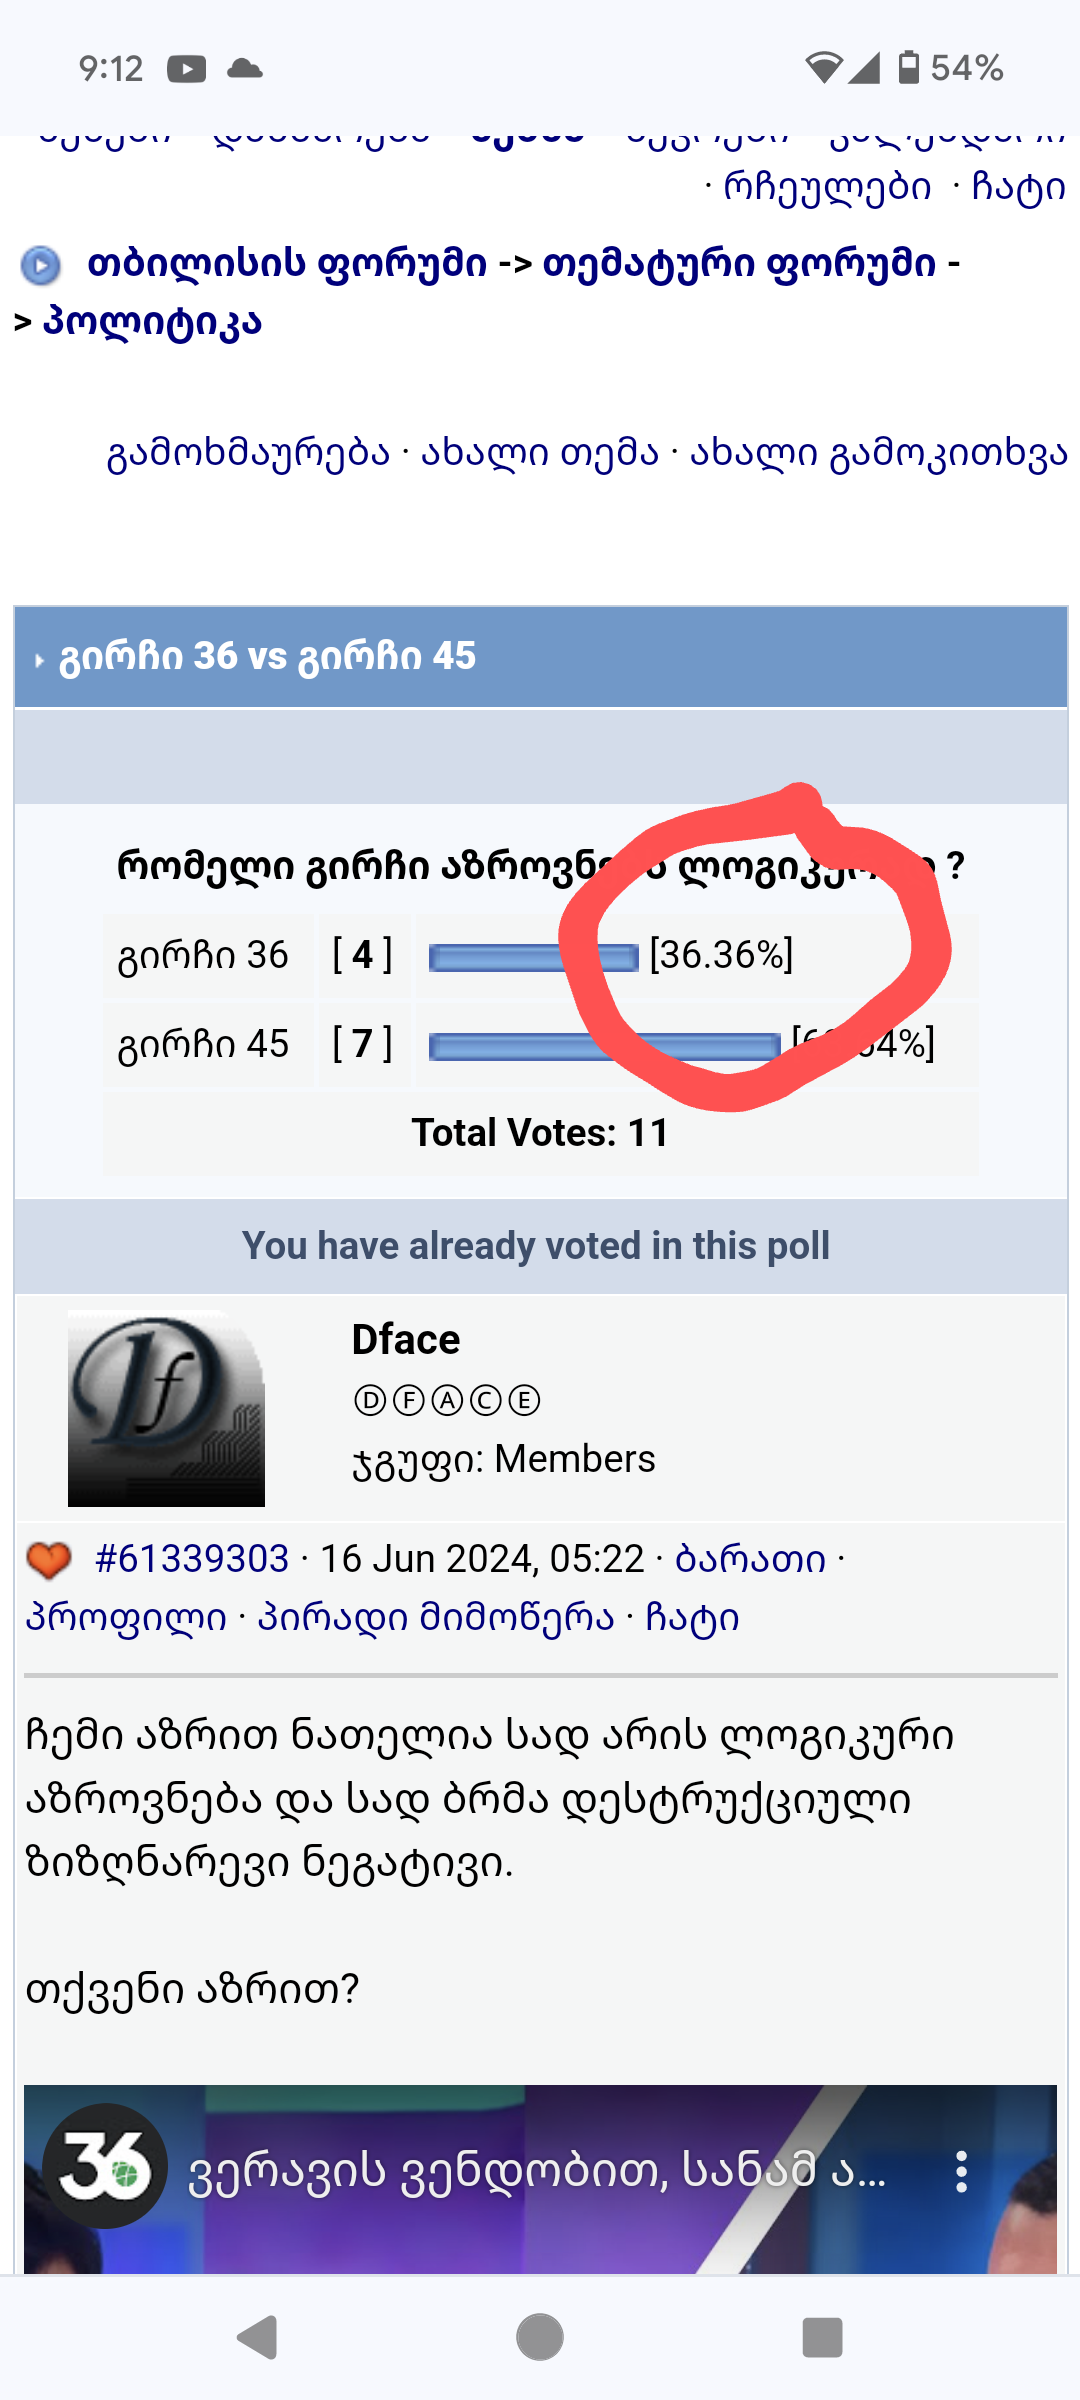Tap the 36 channel logo on video
This screenshot has width=1080, height=2400.
105,2166
